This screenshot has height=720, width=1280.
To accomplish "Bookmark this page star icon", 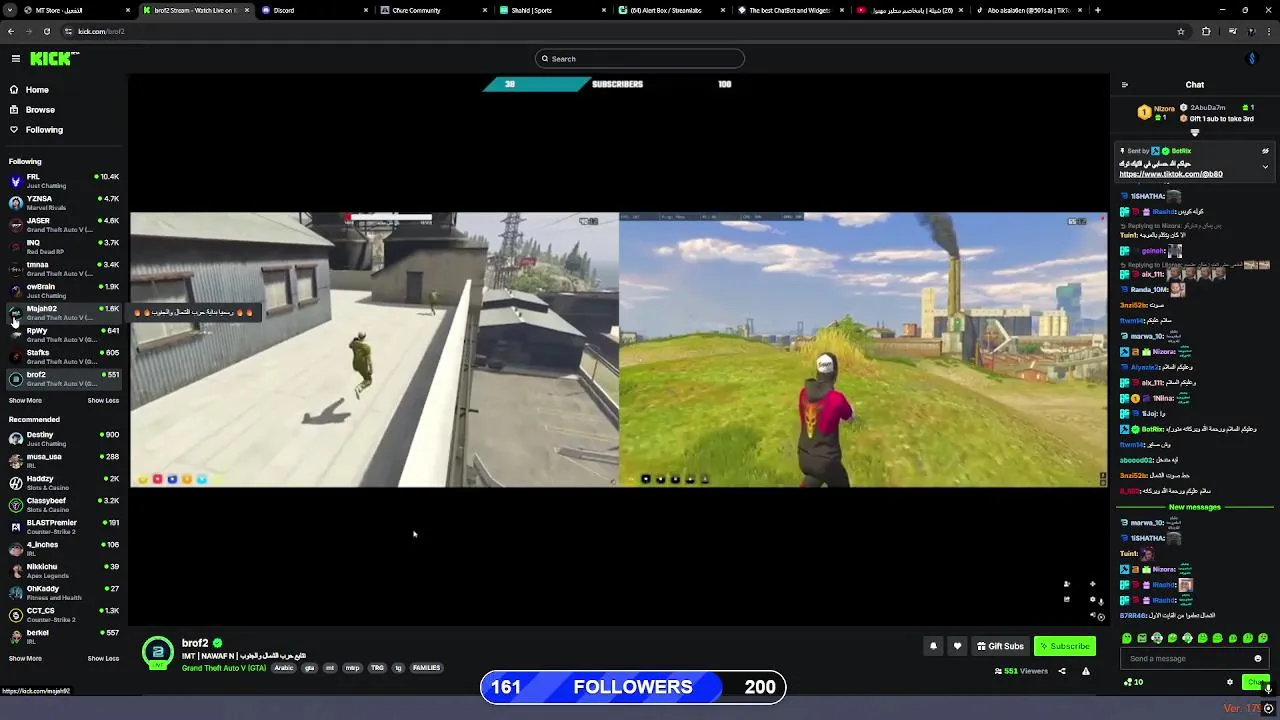I will point(1180,31).
